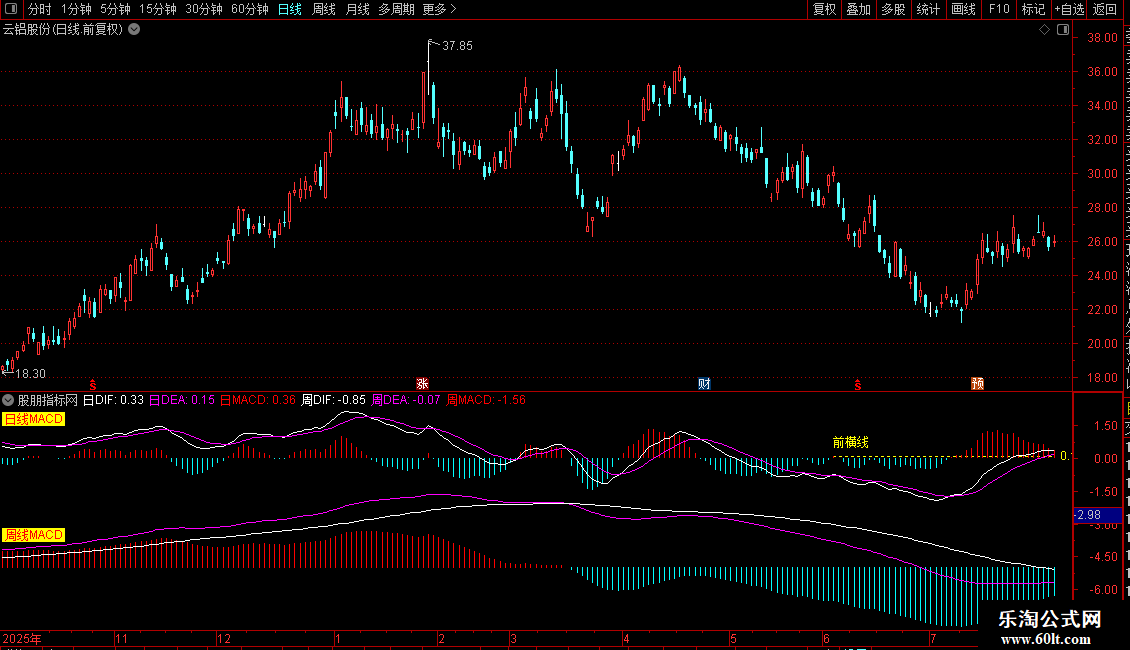The height and width of the screenshot is (650, 1130).
Task: Click the 财 financial report marker icon
Action: coord(704,383)
